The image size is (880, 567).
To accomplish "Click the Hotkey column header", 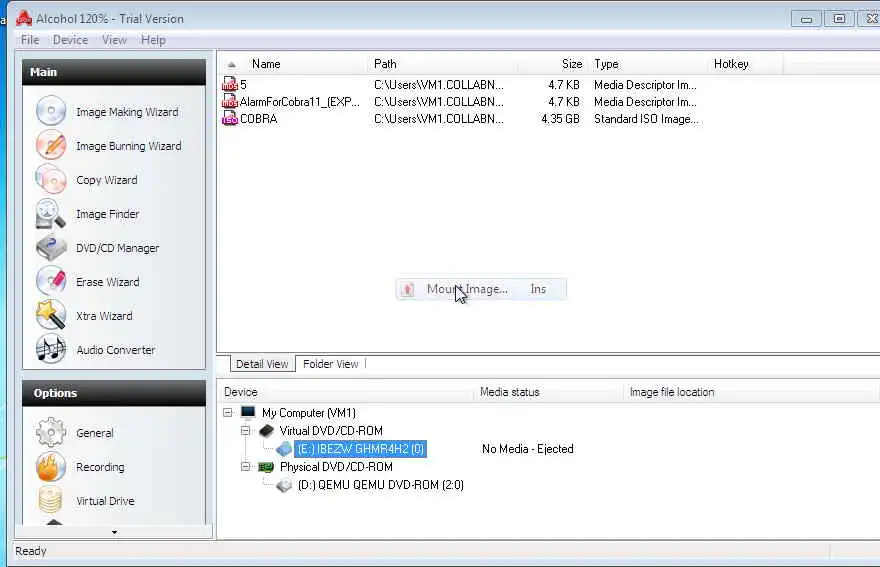I will pyautogui.click(x=731, y=64).
